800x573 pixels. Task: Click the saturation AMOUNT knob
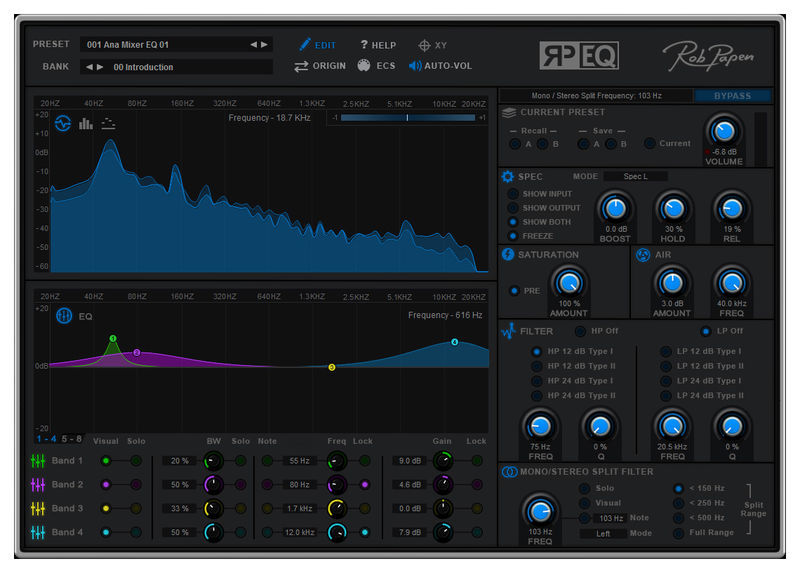tap(568, 283)
